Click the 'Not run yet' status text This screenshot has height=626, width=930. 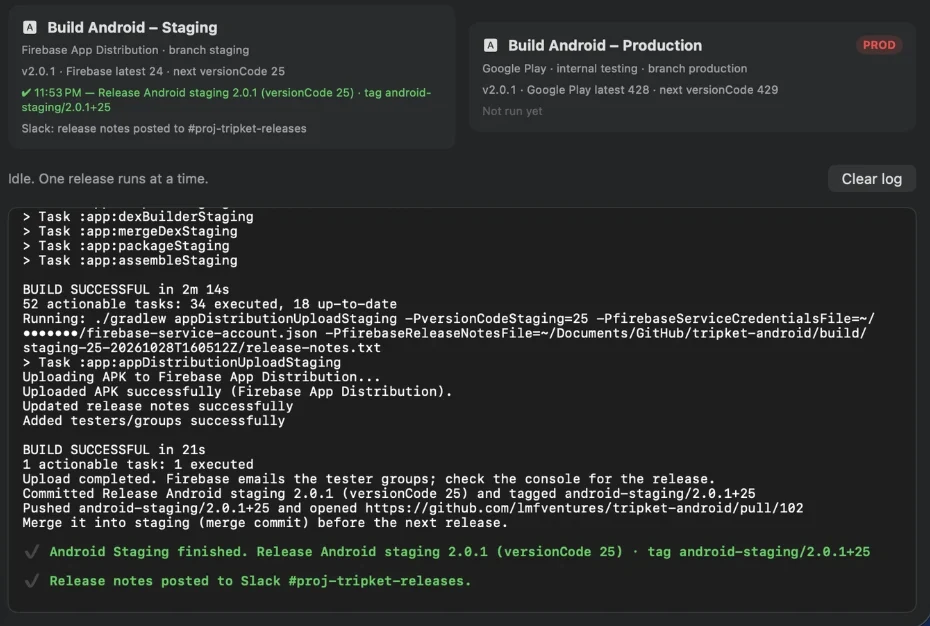tap(512, 111)
